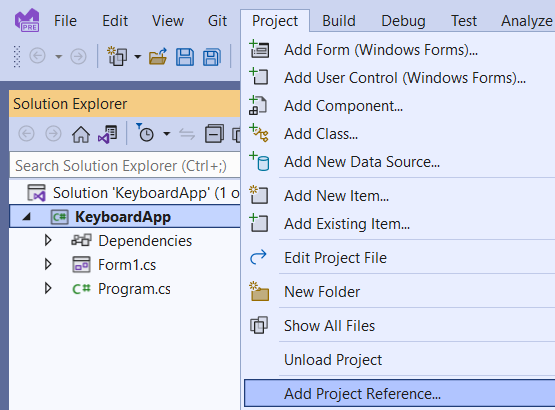Click the Collapse All icon in Solution Explorer
Viewport: 555px width, 410px height.
[x=214, y=133]
